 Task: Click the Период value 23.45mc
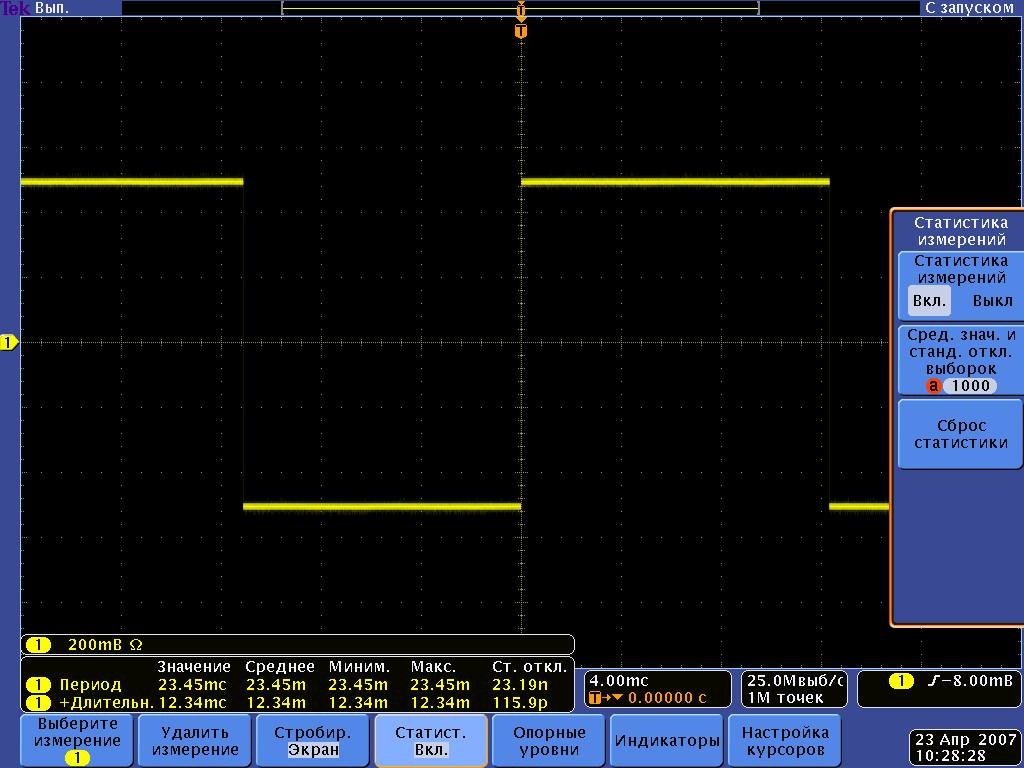coord(192,685)
